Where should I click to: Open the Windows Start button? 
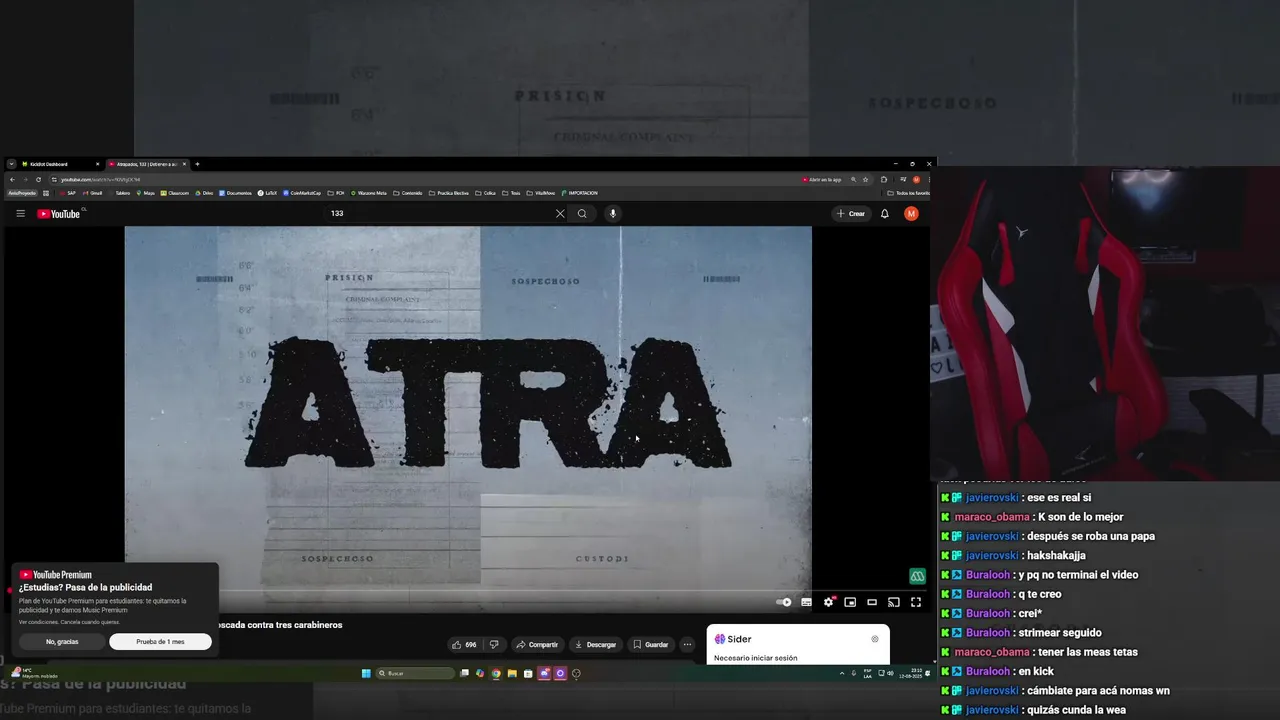click(x=366, y=673)
